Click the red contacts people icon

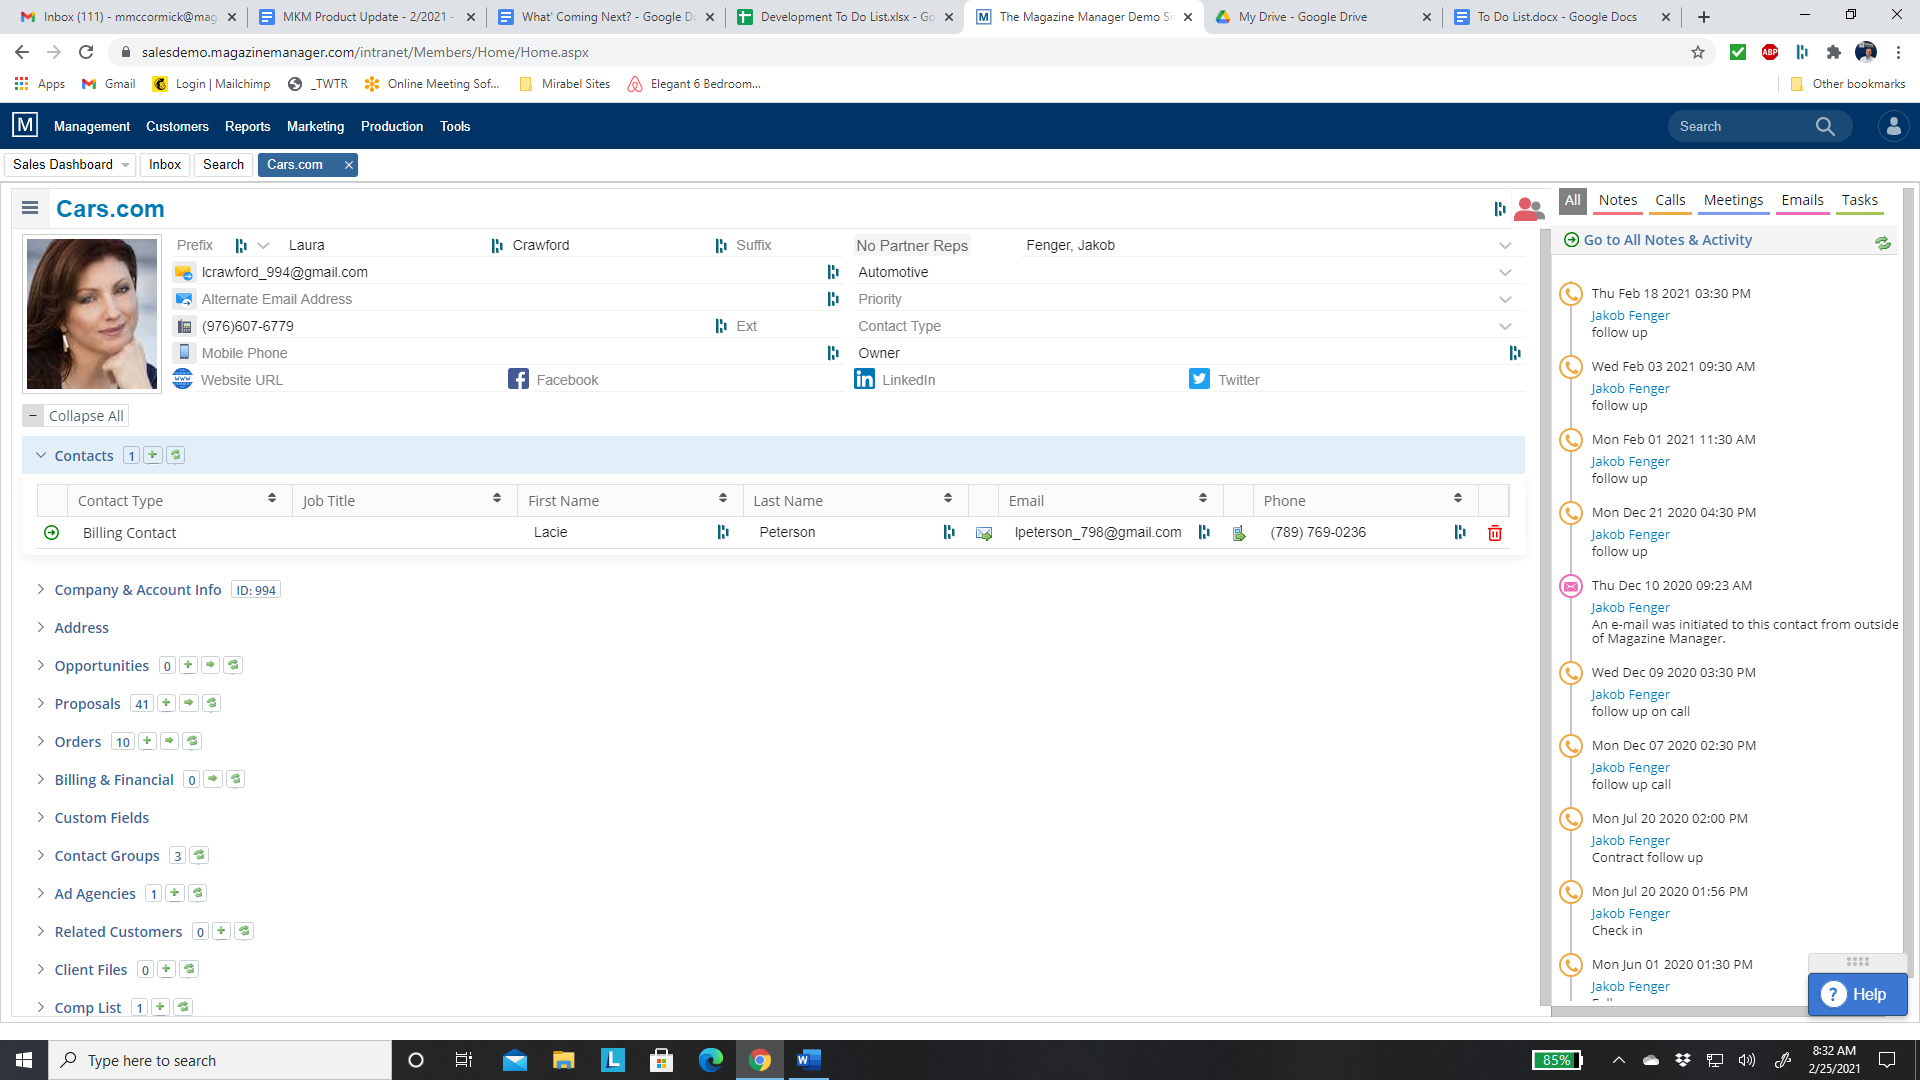(x=1529, y=208)
